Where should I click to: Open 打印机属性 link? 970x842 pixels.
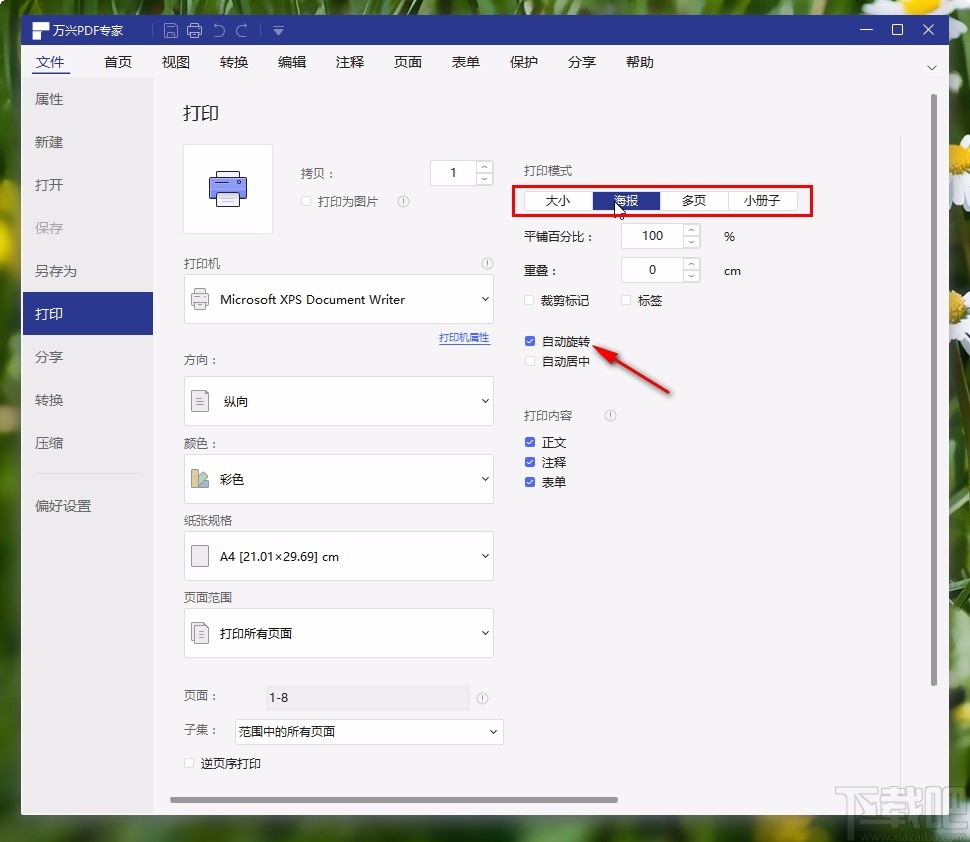(464, 337)
